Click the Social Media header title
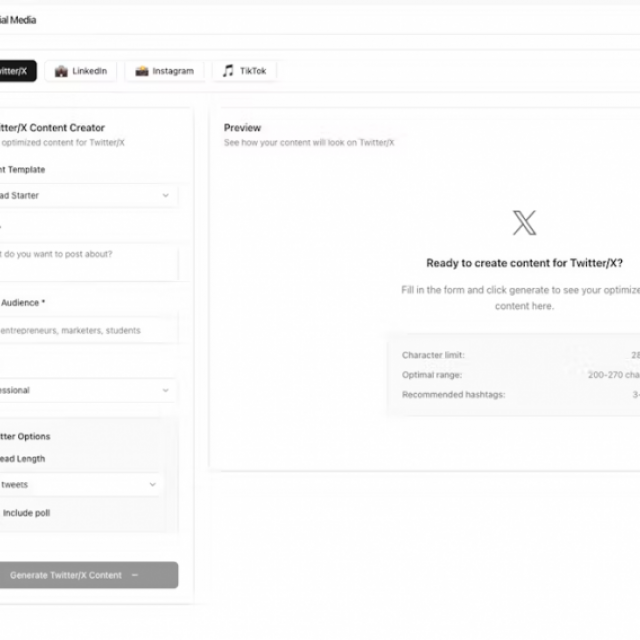Screen dimensions: 640x640 pos(17,20)
